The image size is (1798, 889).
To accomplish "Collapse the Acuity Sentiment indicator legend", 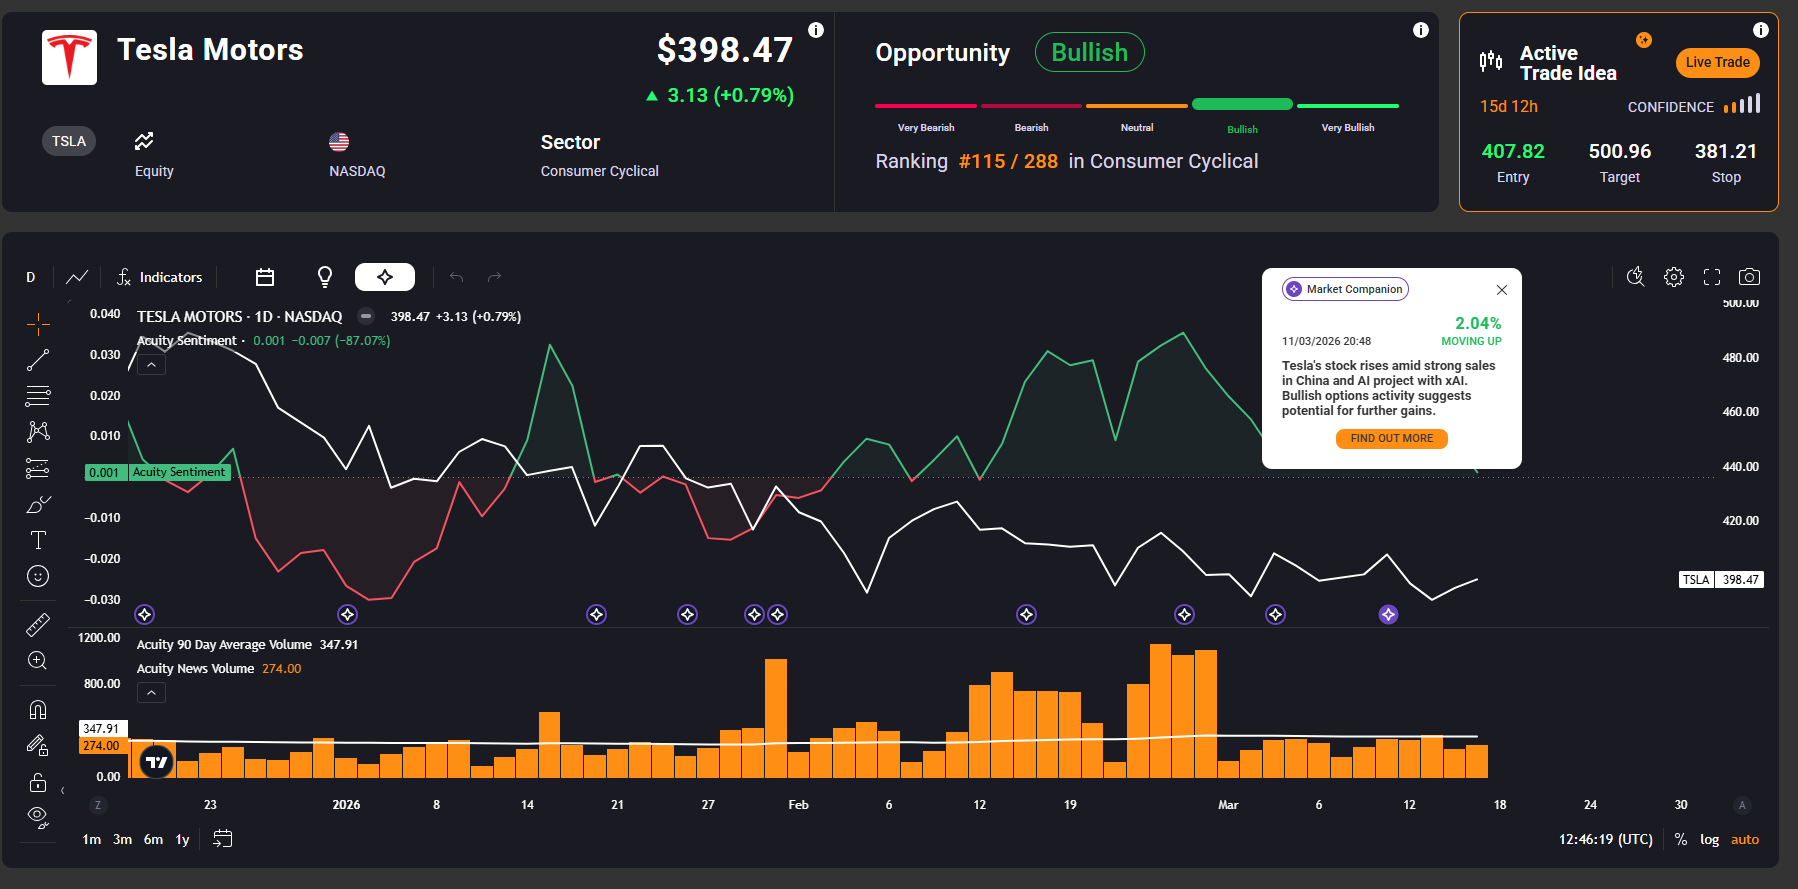I will pos(151,365).
